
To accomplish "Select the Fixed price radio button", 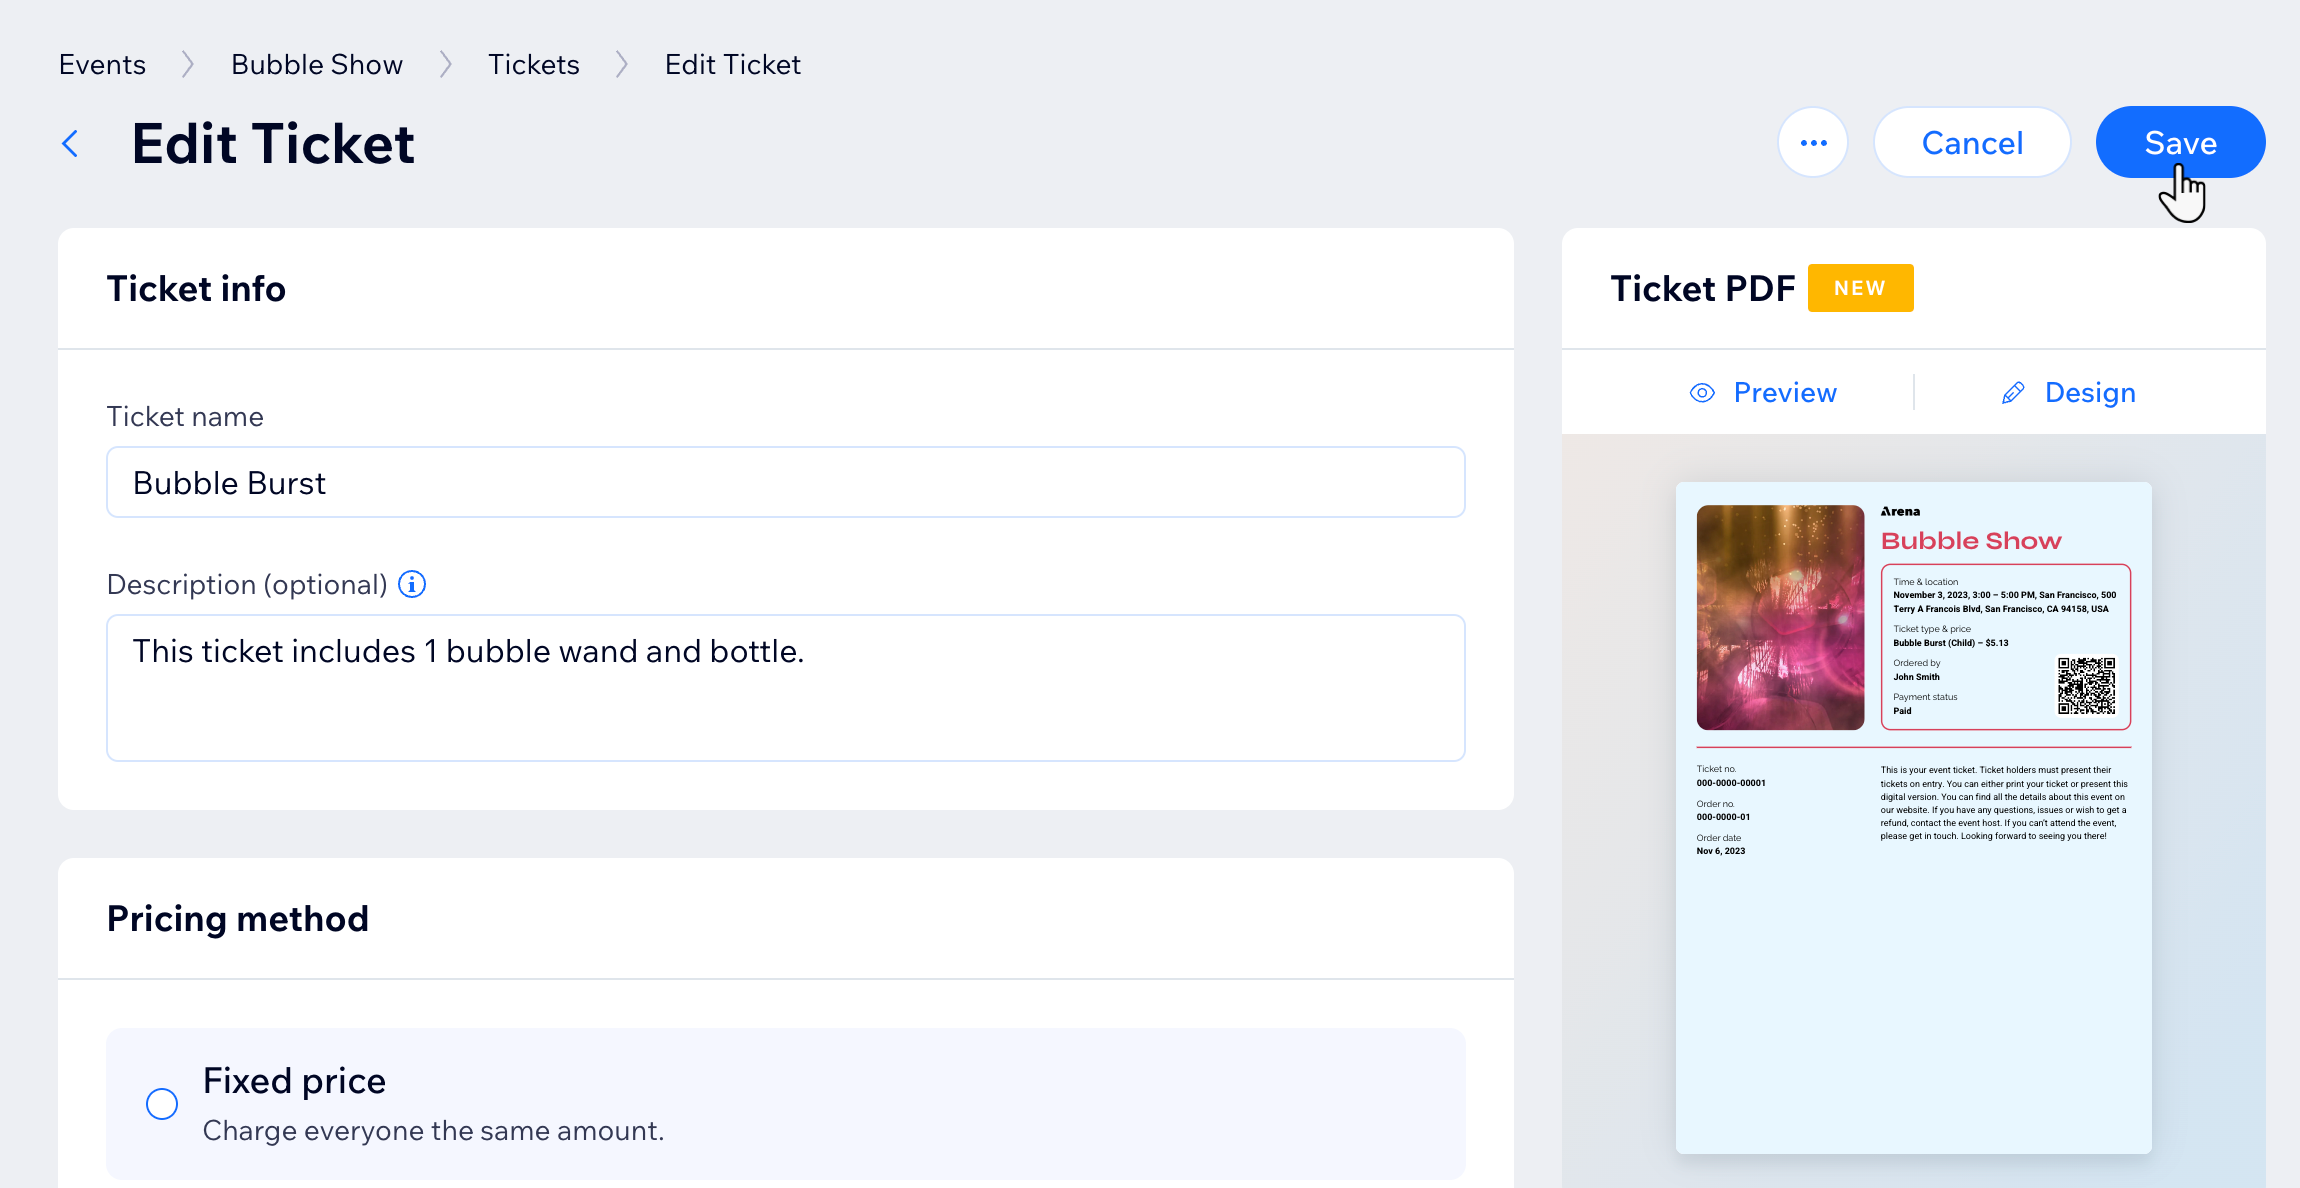I will point(162,1104).
